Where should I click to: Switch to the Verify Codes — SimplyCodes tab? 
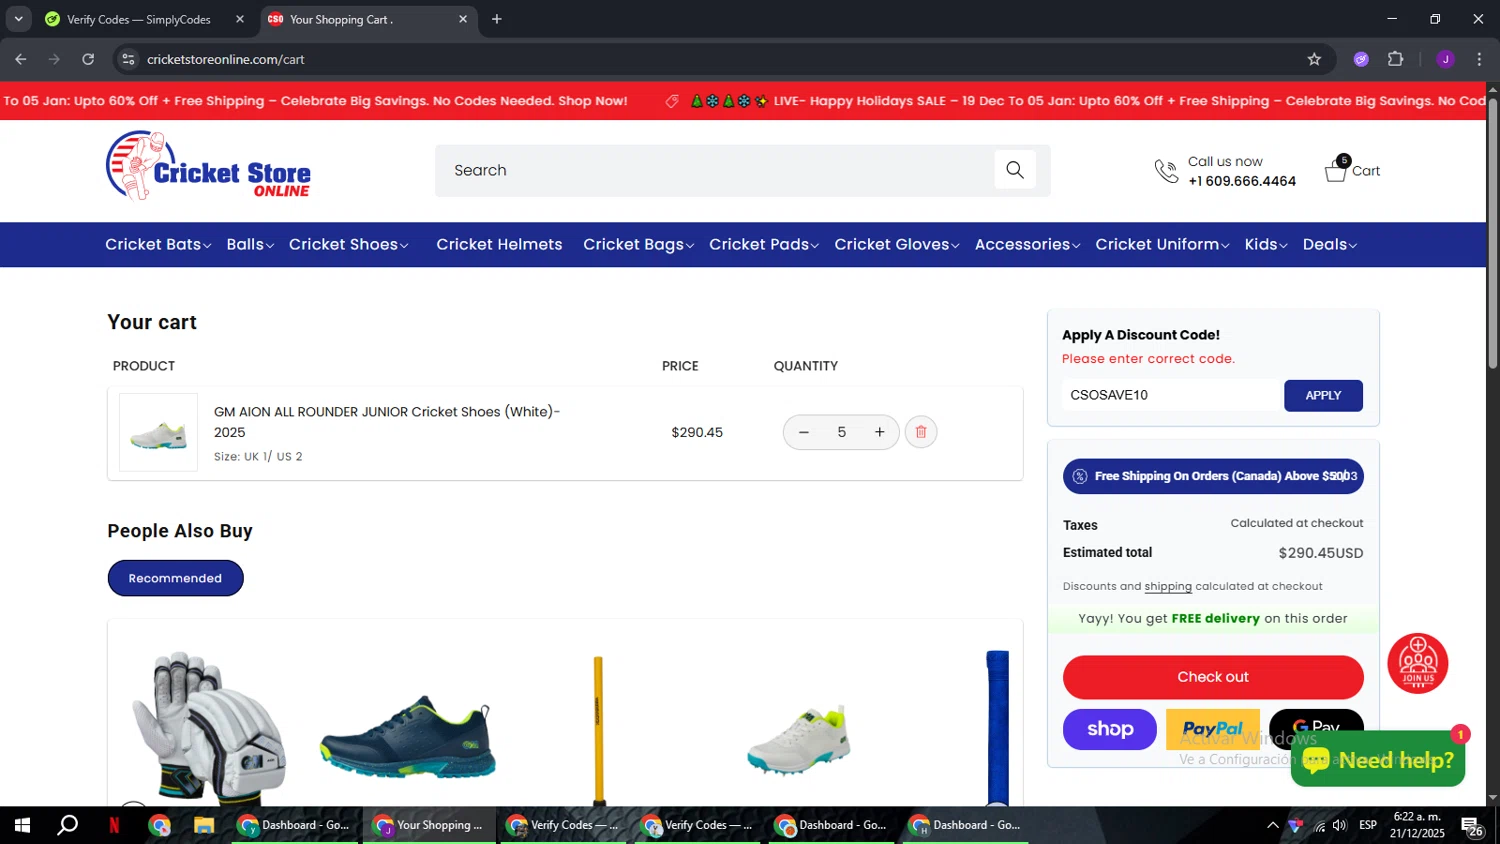pyautogui.click(x=138, y=19)
